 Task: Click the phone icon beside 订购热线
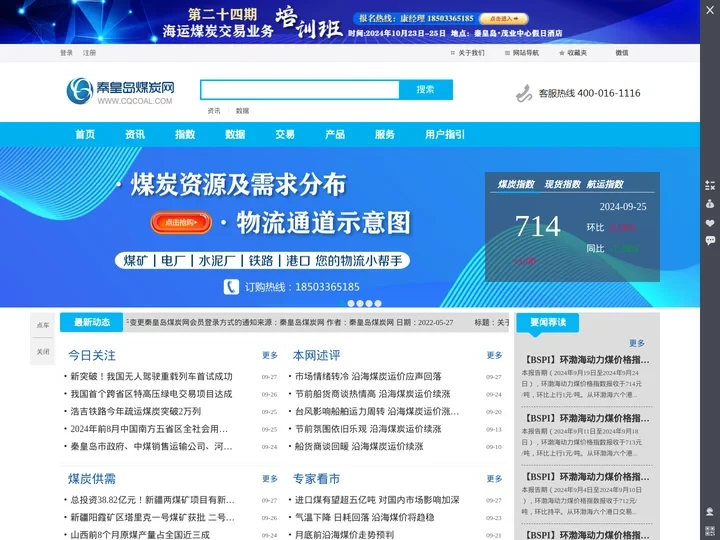pyautogui.click(x=231, y=287)
